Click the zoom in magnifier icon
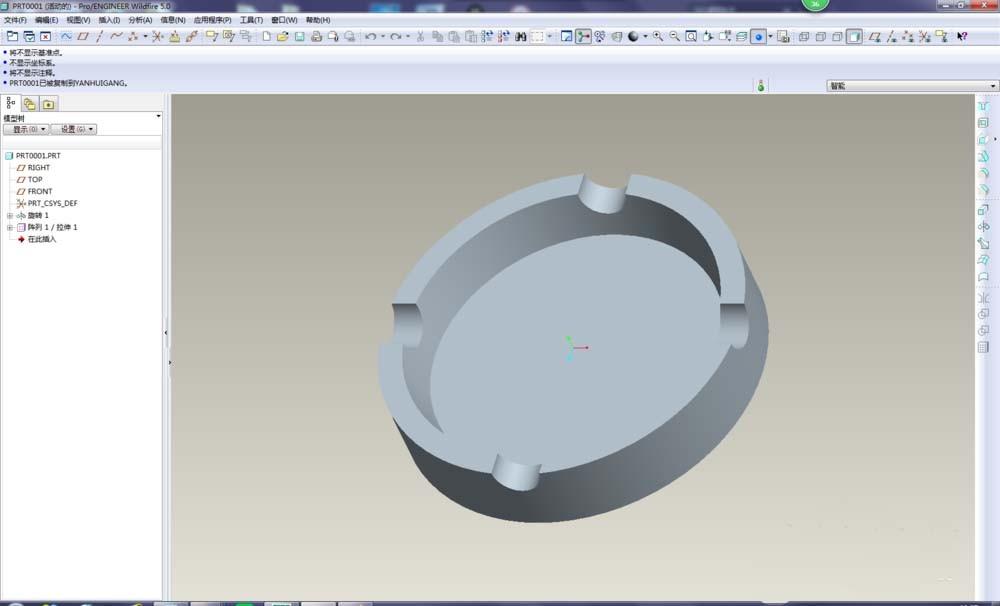This screenshot has height=606, width=1000. click(x=658, y=36)
